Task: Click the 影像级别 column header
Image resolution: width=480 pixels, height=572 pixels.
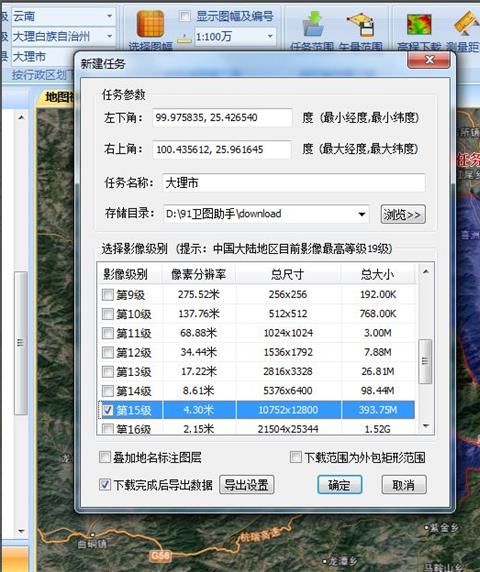Action: coord(130,274)
